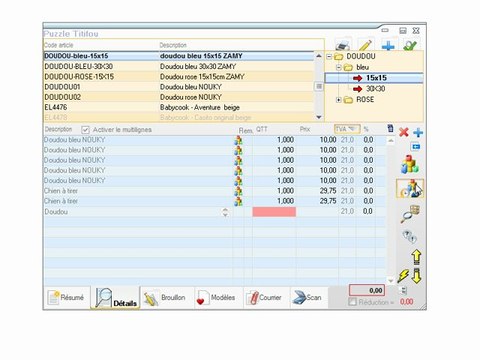Image resolution: width=480 pixels, height=360 pixels.
Task: Click price 29,75 on first Chien à tirer line
Action: point(328,191)
